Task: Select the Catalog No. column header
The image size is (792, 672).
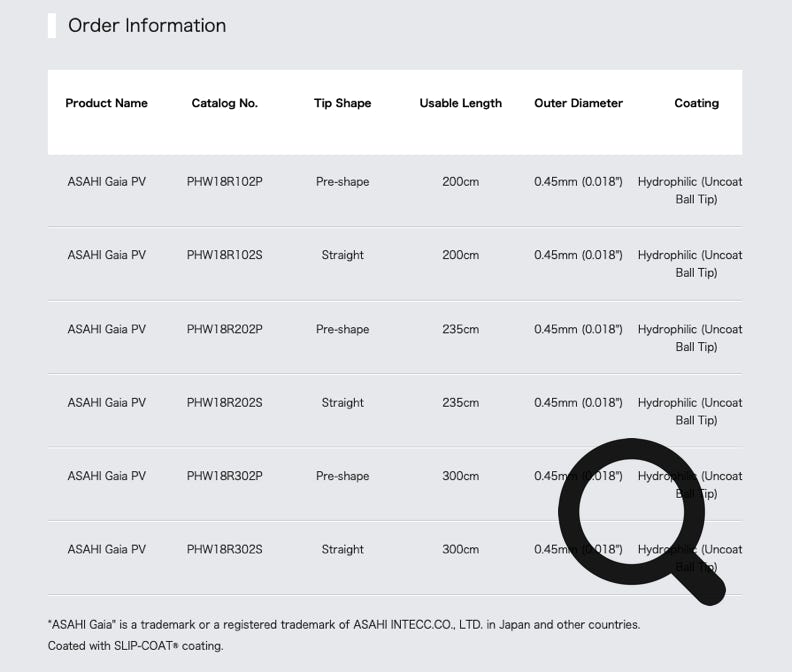Action: [225, 103]
